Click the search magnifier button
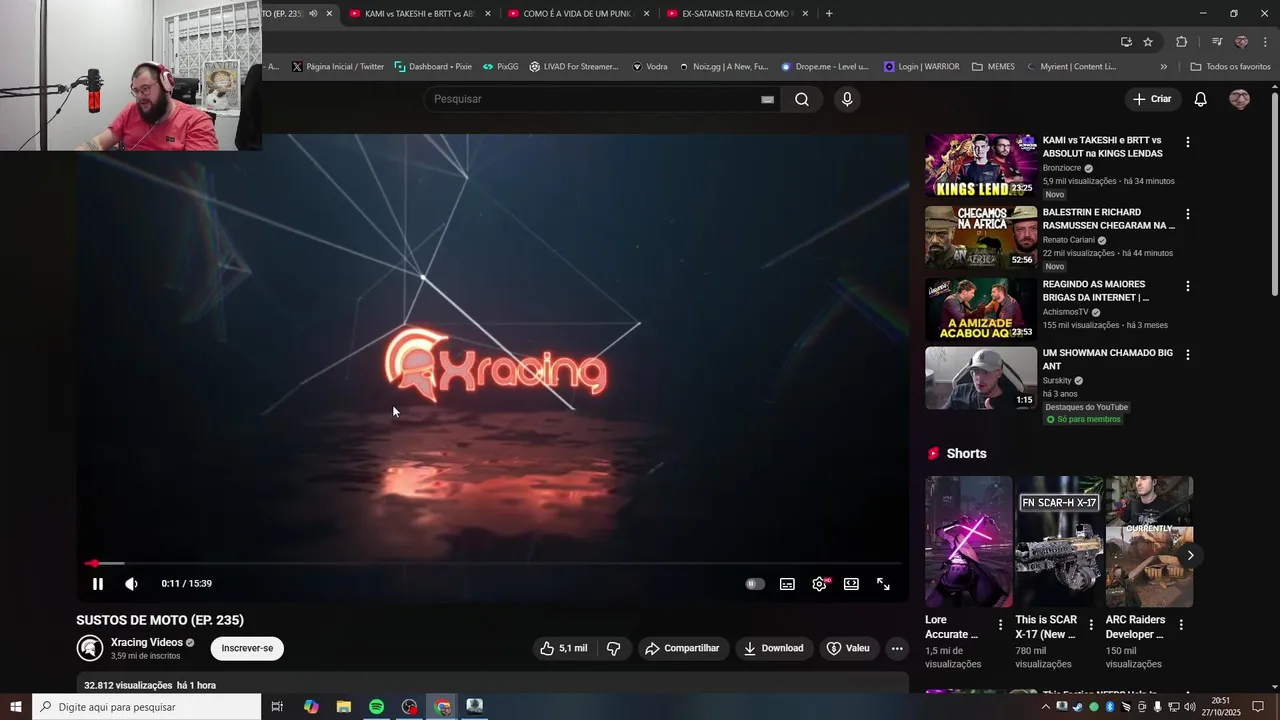Screen dimensions: 1280x720 pyautogui.click(x=802, y=99)
